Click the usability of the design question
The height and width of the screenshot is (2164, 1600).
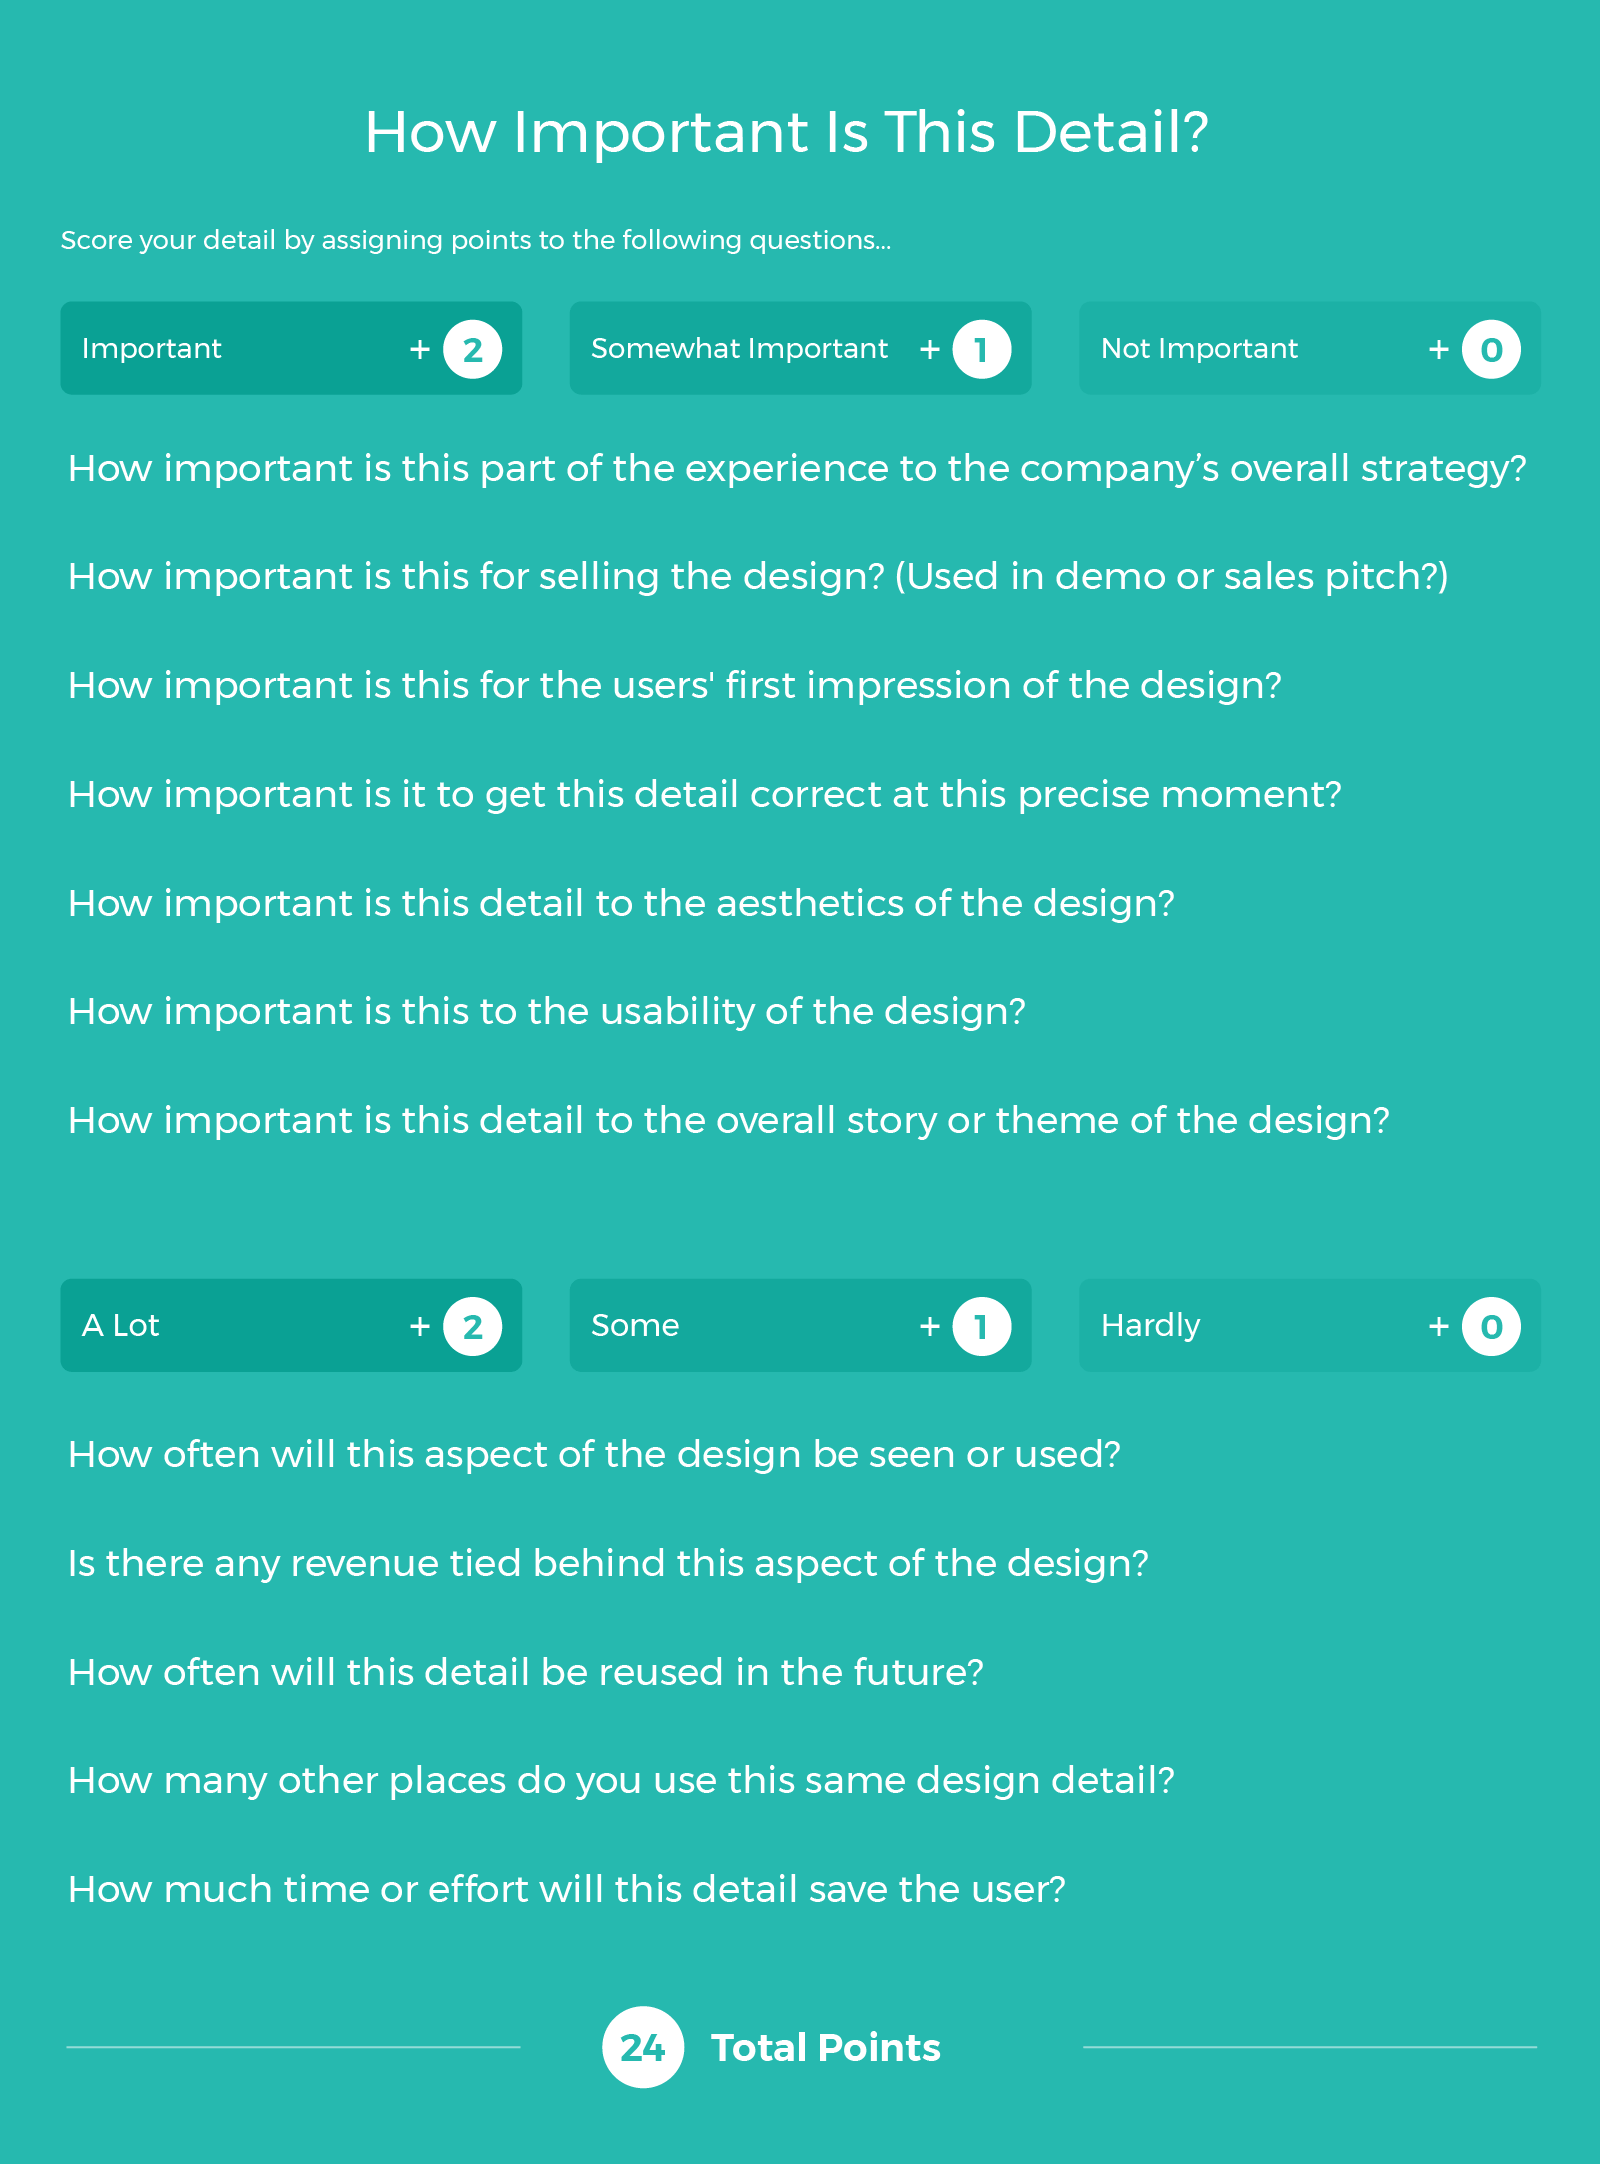[x=547, y=1012]
